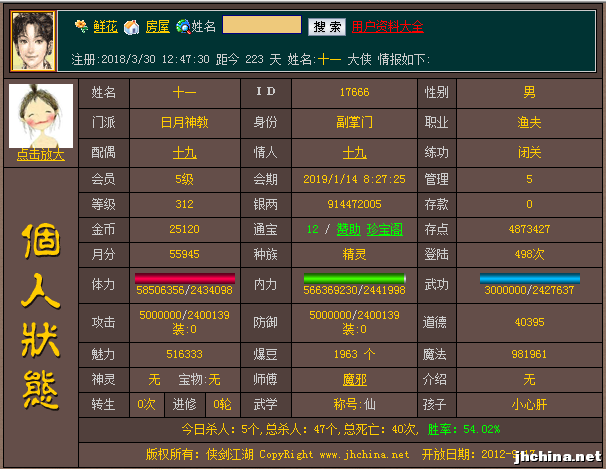606x469 pixels.
Task: Open the spouse 十九 link in 配偶 row
Action: tap(184, 153)
